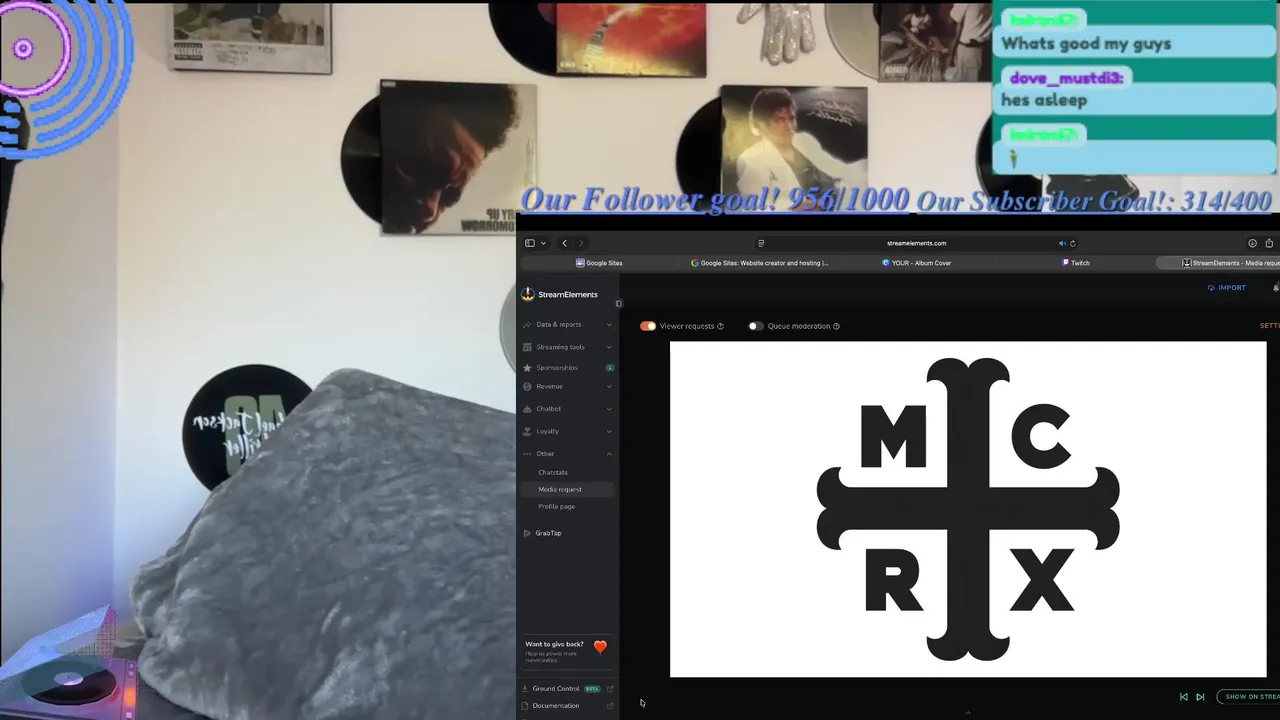Expand the bottom panel chevron up arrow

coord(967,713)
